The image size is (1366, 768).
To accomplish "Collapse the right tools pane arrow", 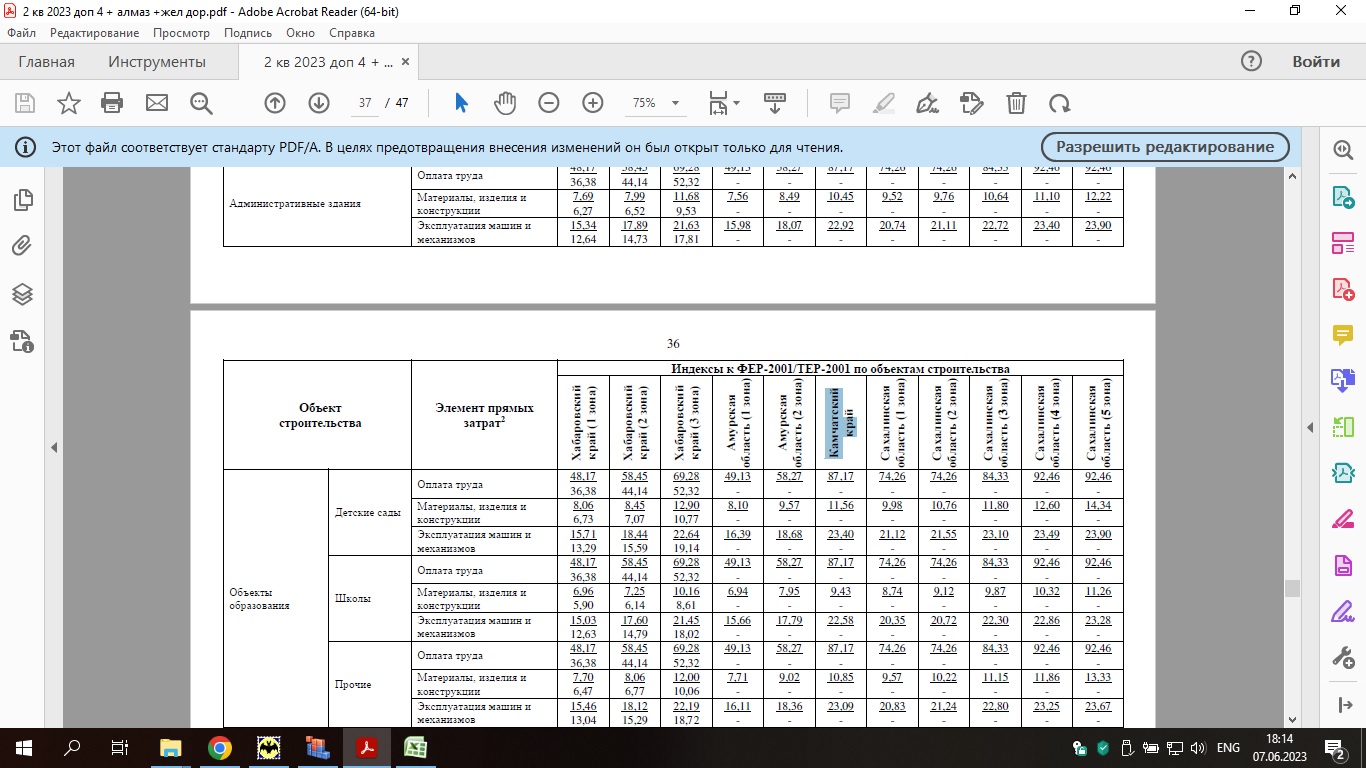I will [1311, 428].
